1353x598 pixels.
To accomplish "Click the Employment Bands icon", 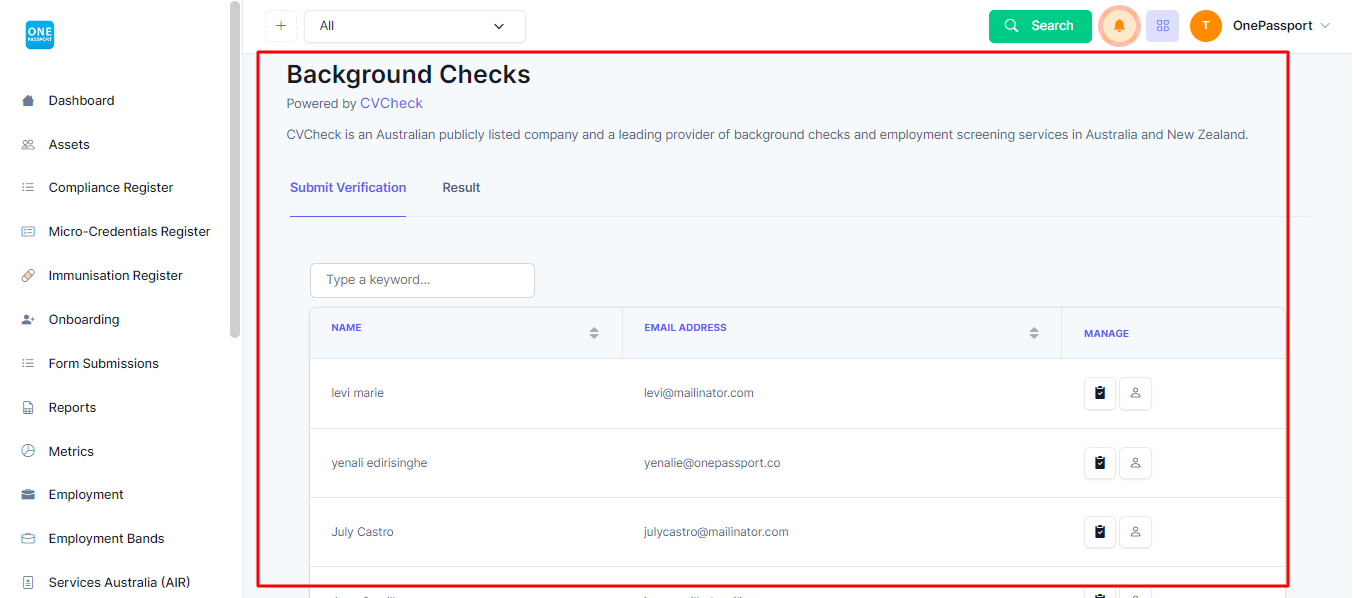I will pyautogui.click(x=28, y=539).
